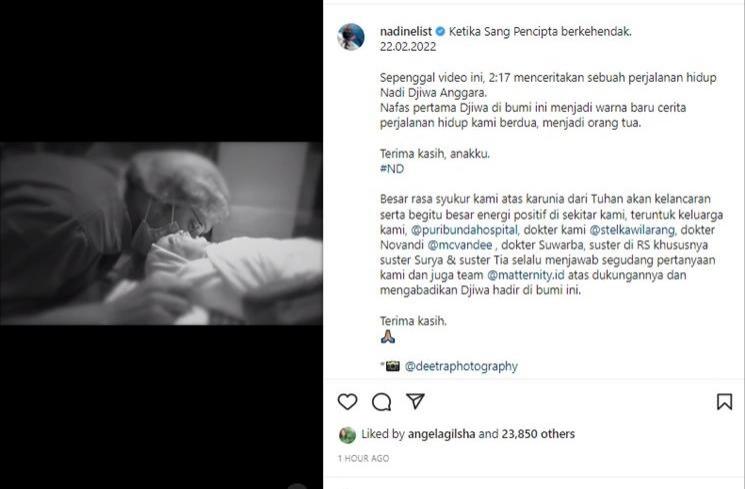Open comments with the speech bubble icon

click(x=382, y=402)
